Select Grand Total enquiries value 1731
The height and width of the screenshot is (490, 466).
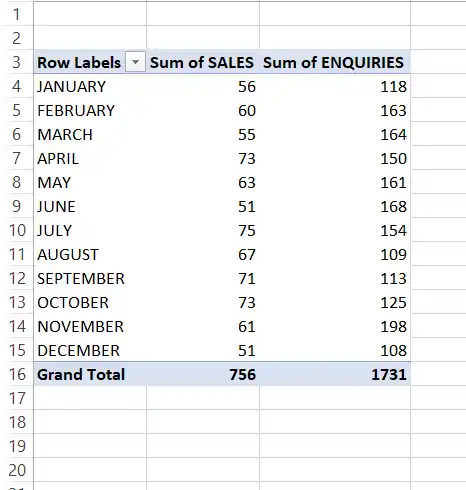335,374
